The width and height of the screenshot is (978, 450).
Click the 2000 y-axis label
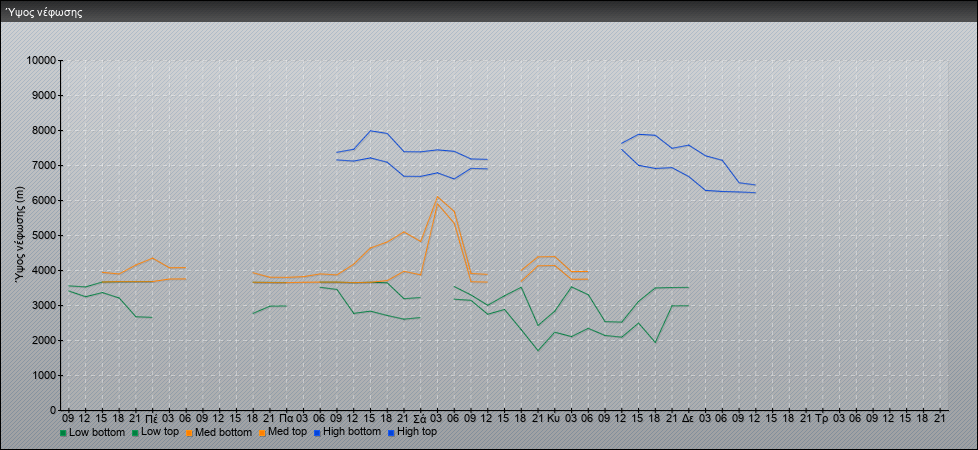click(43, 340)
